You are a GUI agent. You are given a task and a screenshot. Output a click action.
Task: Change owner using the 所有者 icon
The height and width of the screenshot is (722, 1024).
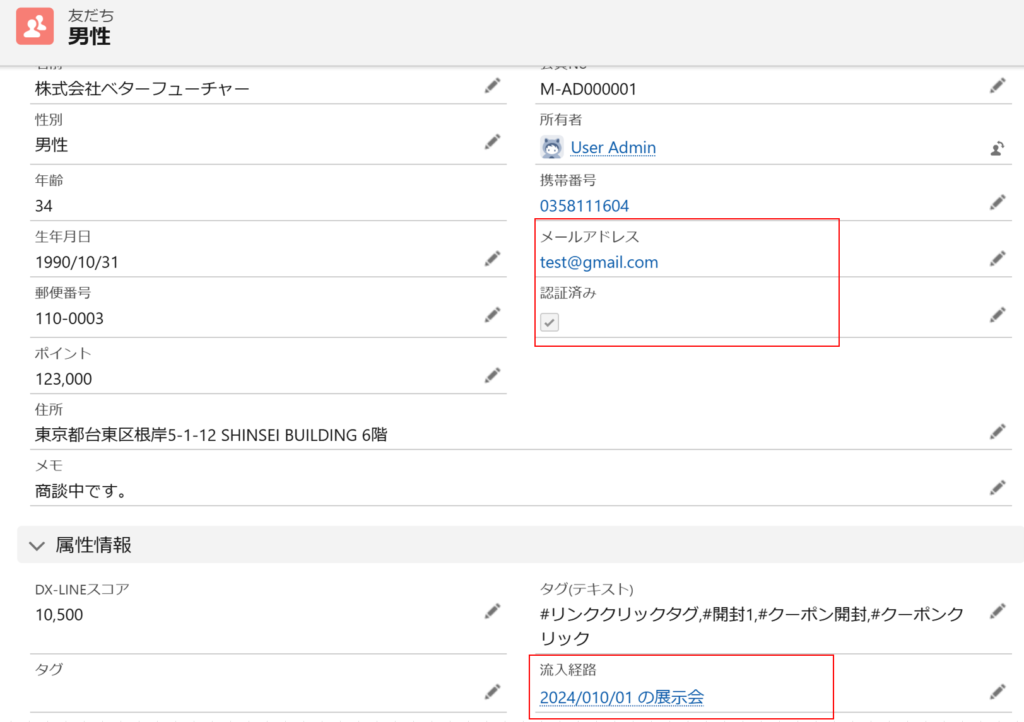tap(996, 149)
